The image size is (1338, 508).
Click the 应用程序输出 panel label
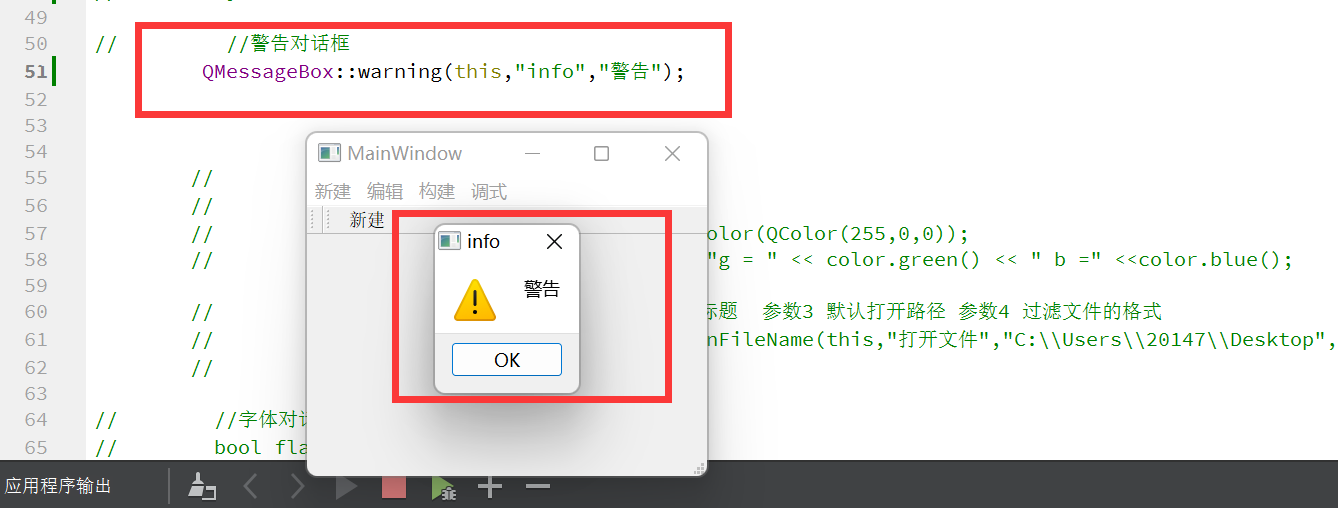[58, 486]
